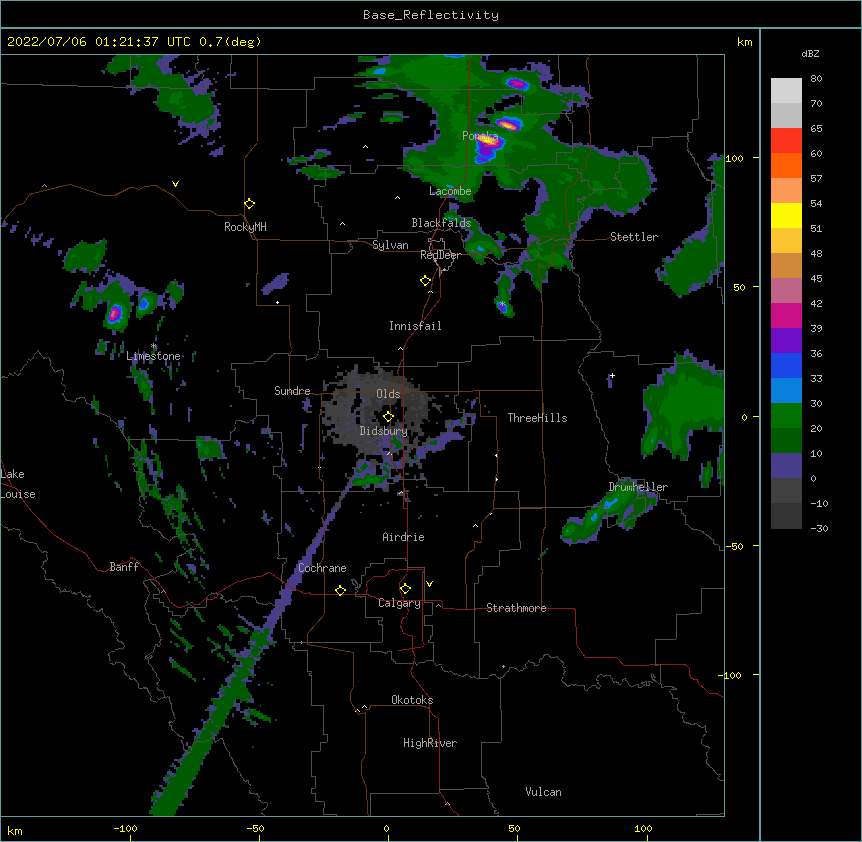Select the blue 36-33 dBZ swatch
Viewport: 862px width, 842px height.
786,365
